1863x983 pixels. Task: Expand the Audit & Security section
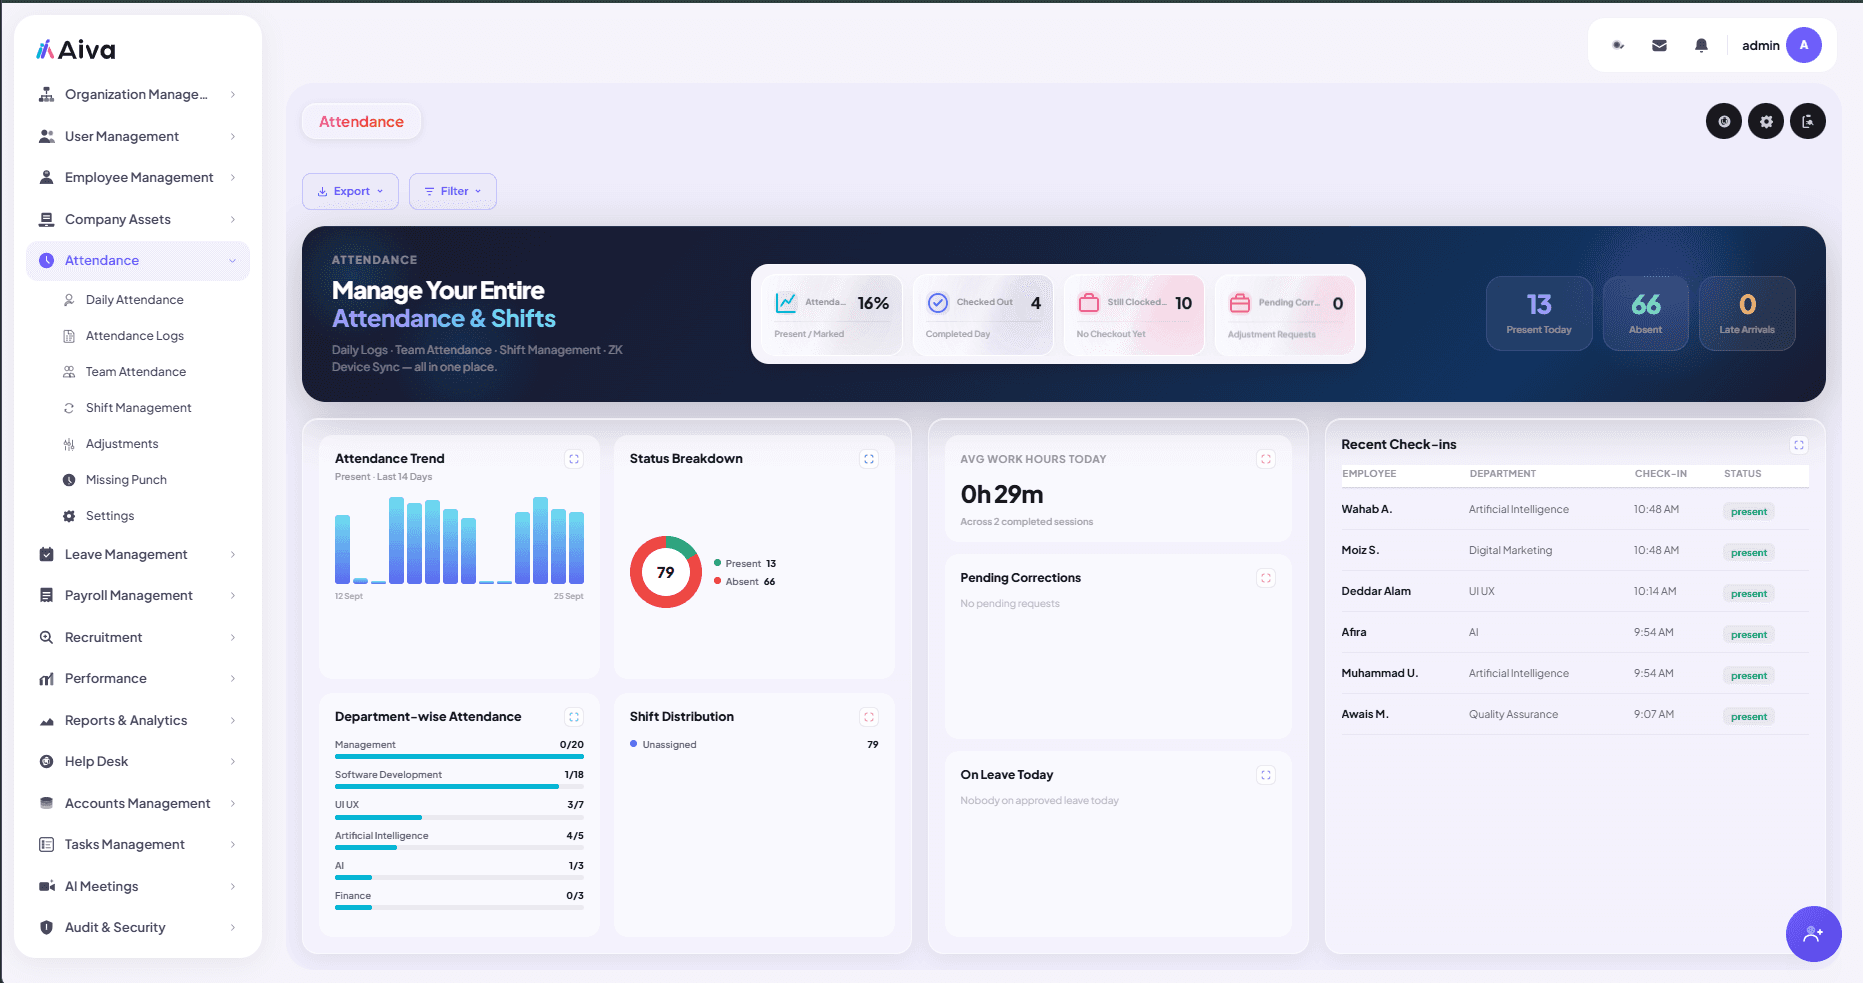point(138,927)
